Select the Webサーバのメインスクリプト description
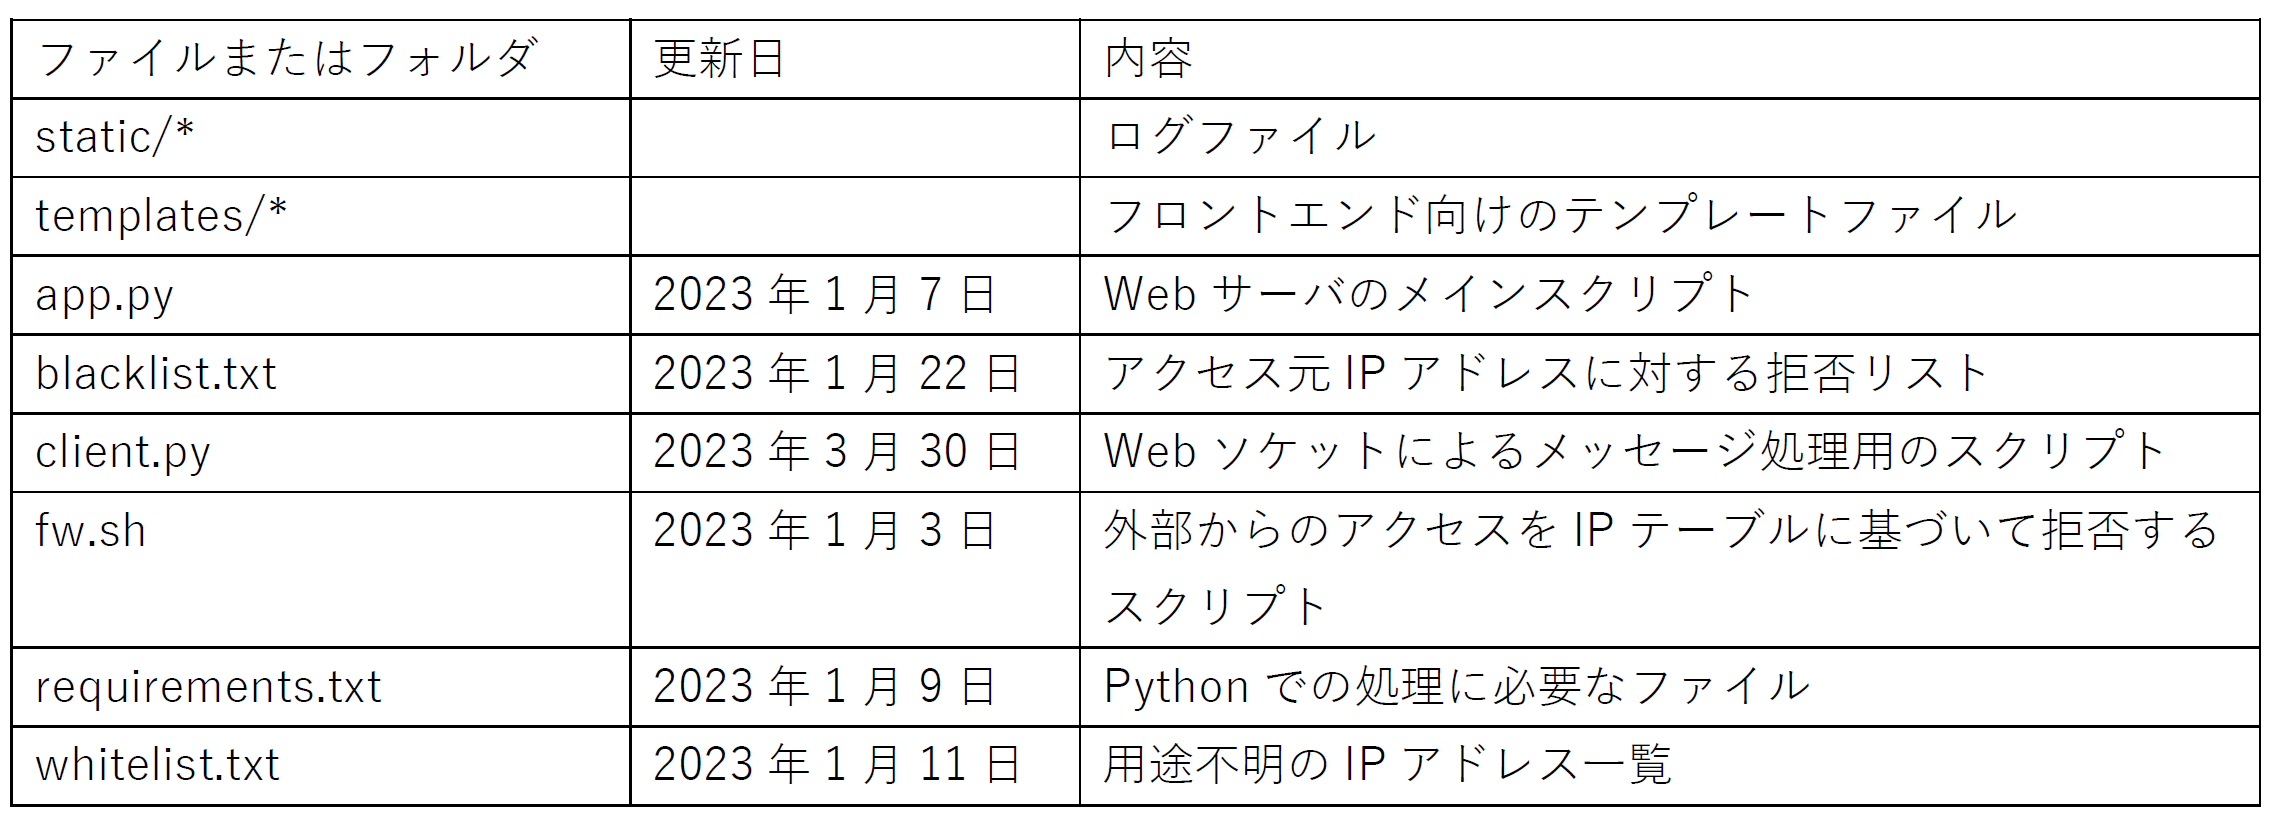 pos(1428,295)
